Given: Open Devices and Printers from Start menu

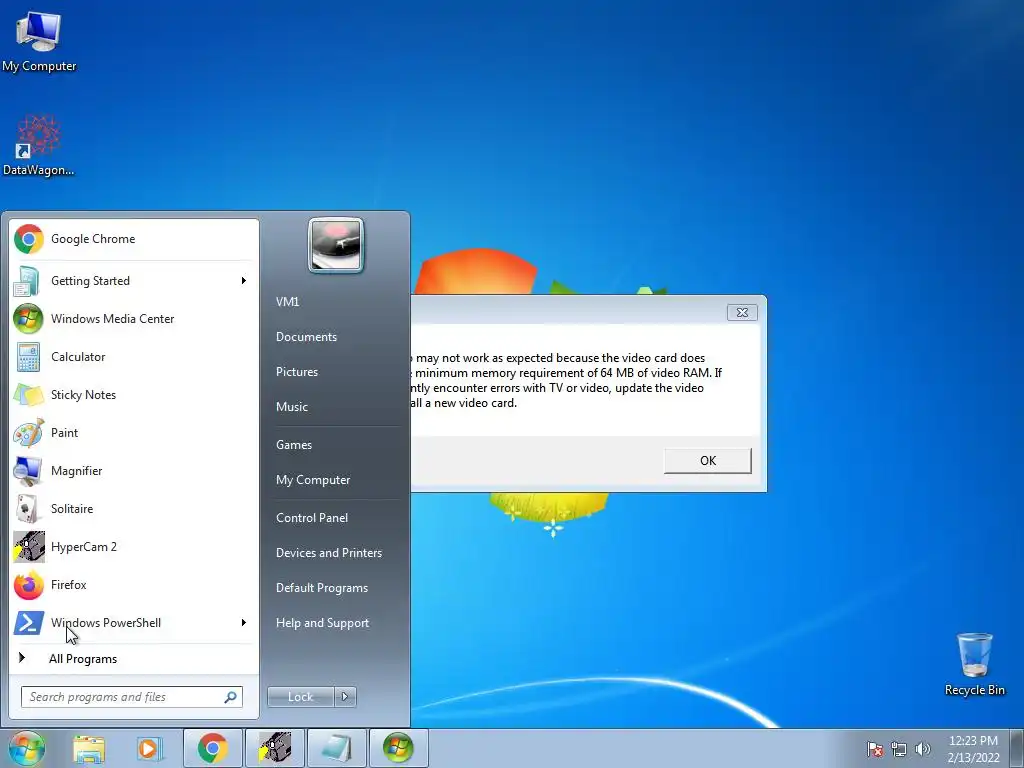Looking at the screenshot, I should (x=329, y=552).
